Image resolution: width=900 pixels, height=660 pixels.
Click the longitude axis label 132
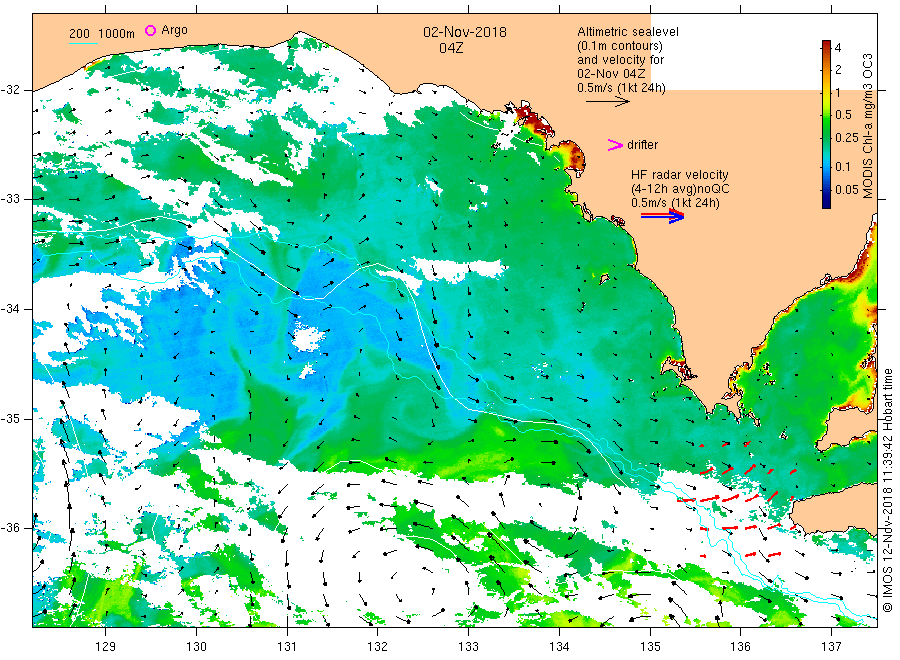pyautogui.click(x=378, y=647)
